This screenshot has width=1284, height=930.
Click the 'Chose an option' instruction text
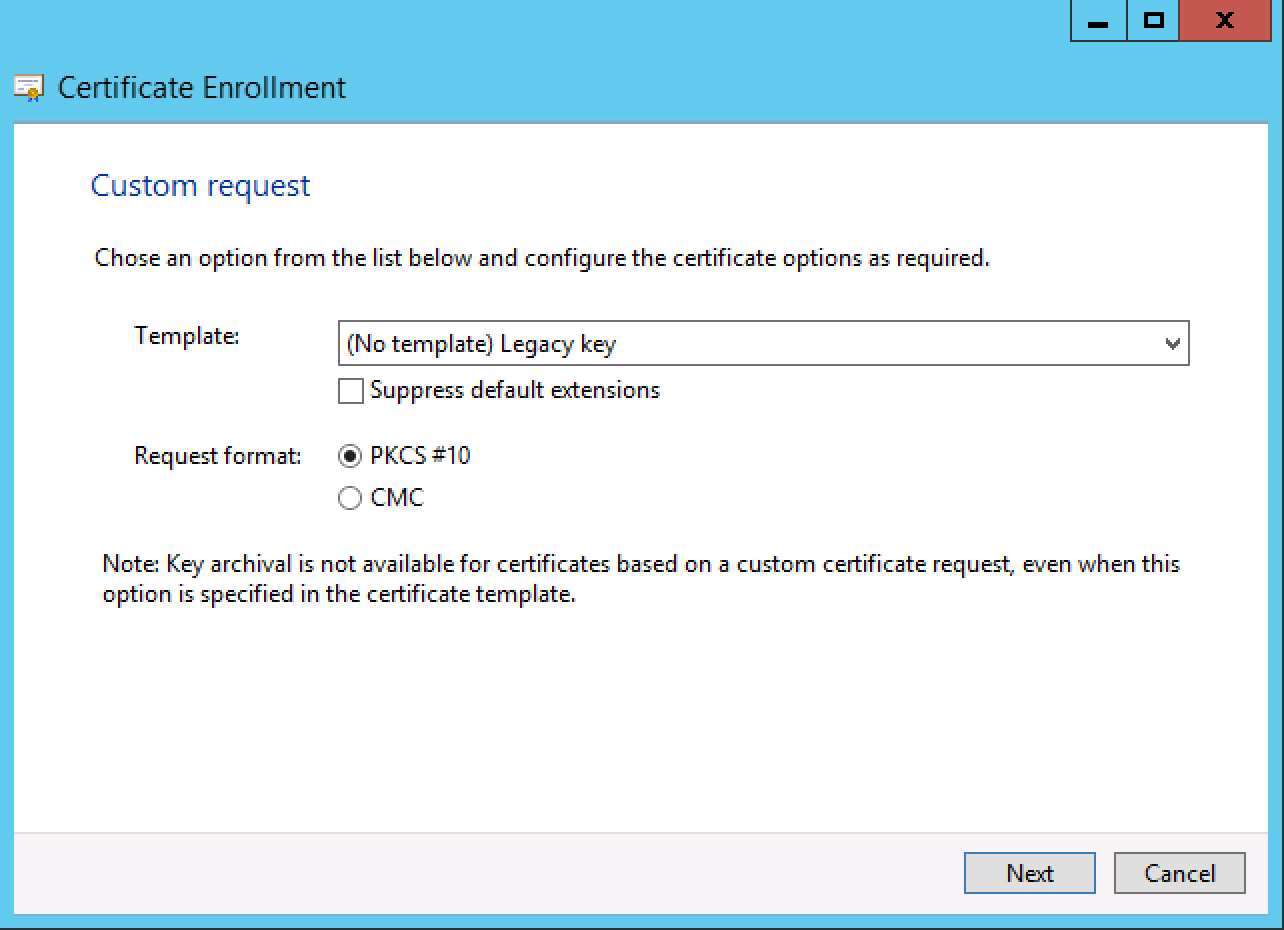(541, 258)
